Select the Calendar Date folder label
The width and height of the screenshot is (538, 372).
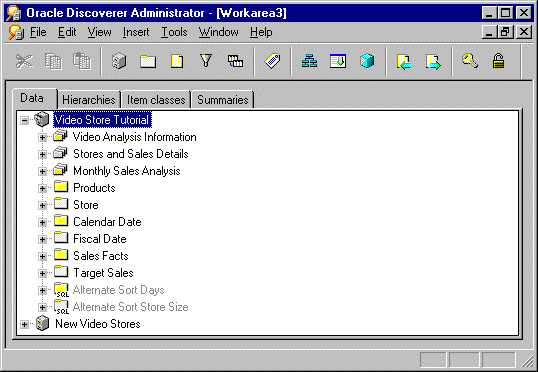(107, 222)
